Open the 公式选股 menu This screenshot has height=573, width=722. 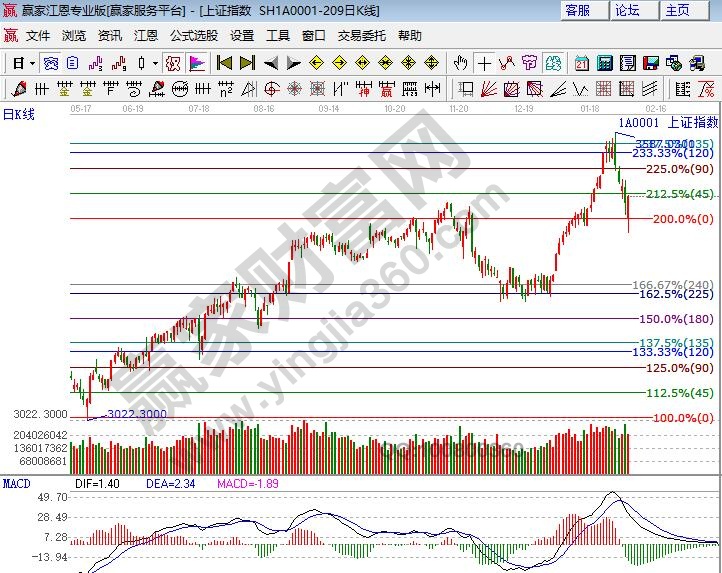193,35
